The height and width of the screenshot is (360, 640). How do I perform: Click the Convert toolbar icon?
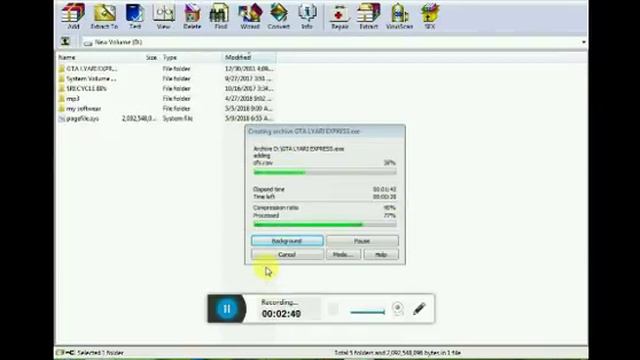pos(279,16)
